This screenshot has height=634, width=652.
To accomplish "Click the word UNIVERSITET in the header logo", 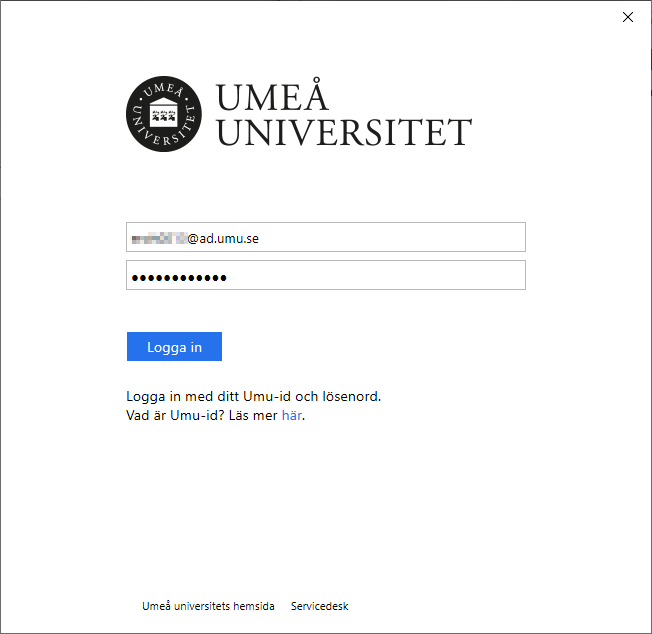I will pyautogui.click(x=344, y=132).
